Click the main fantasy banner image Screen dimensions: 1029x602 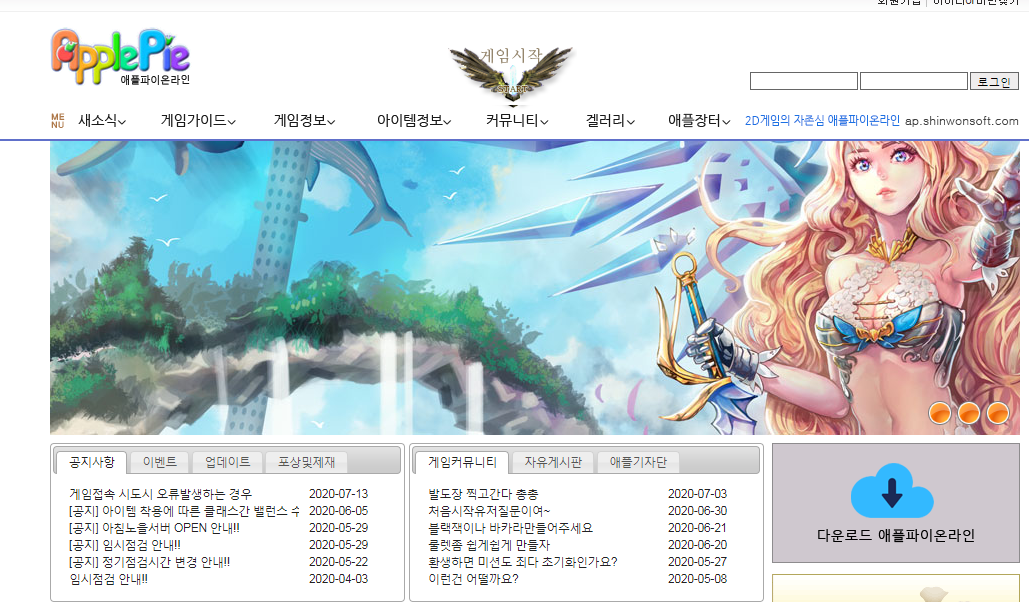535,288
